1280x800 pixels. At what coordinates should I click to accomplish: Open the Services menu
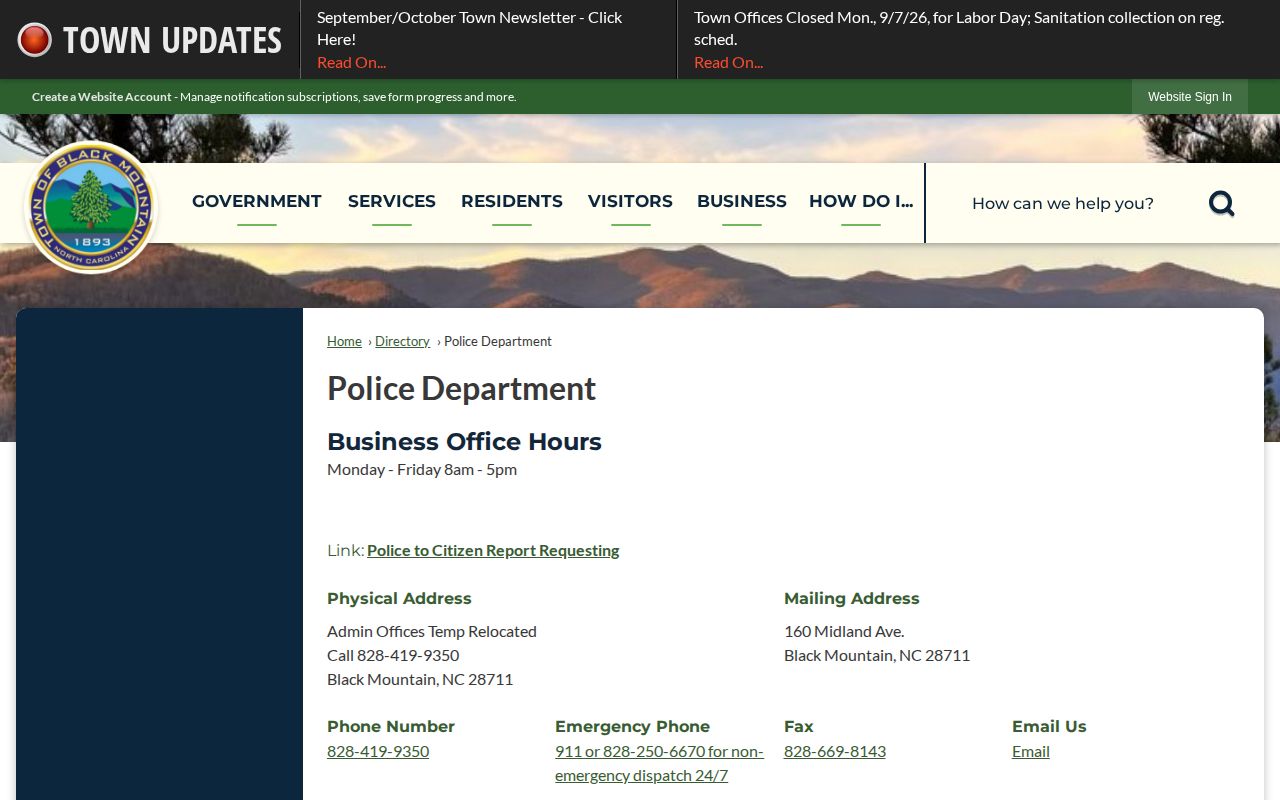pos(392,202)
